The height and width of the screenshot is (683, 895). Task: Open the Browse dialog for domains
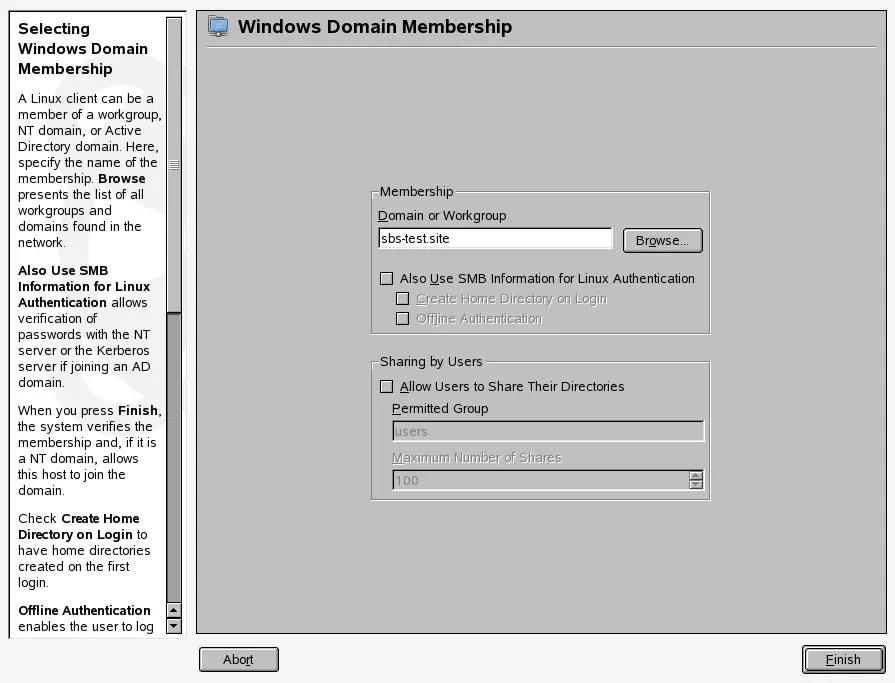point(662,240)
